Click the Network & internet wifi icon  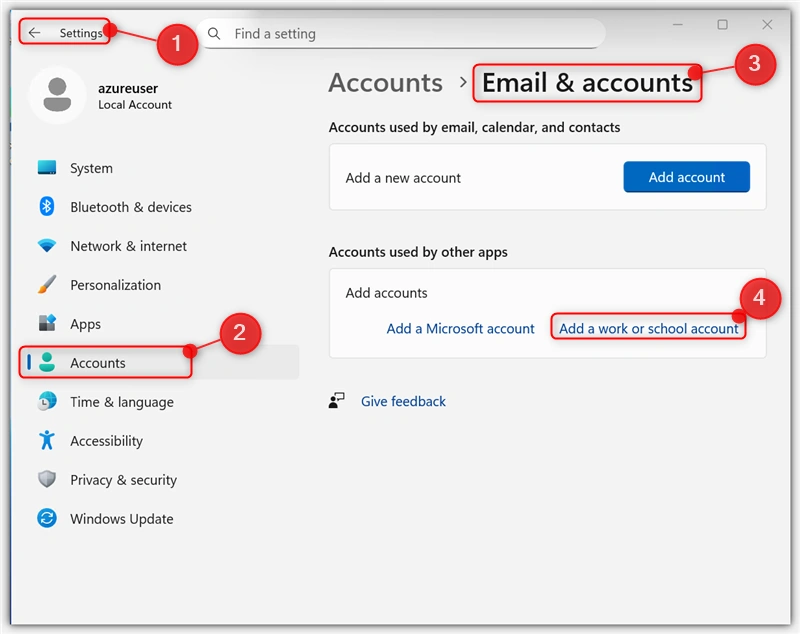click(47, 245)
